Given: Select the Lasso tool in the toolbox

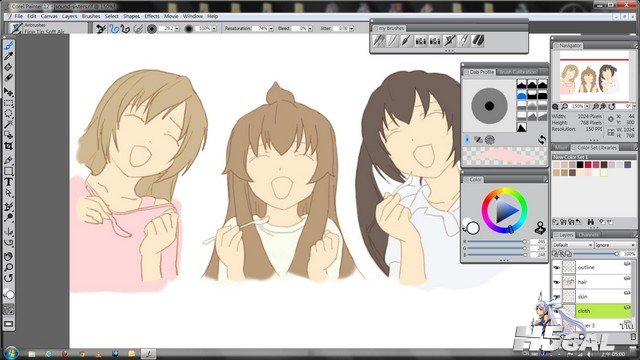Looking at the screenshot, I should click(x=9, y=113).
